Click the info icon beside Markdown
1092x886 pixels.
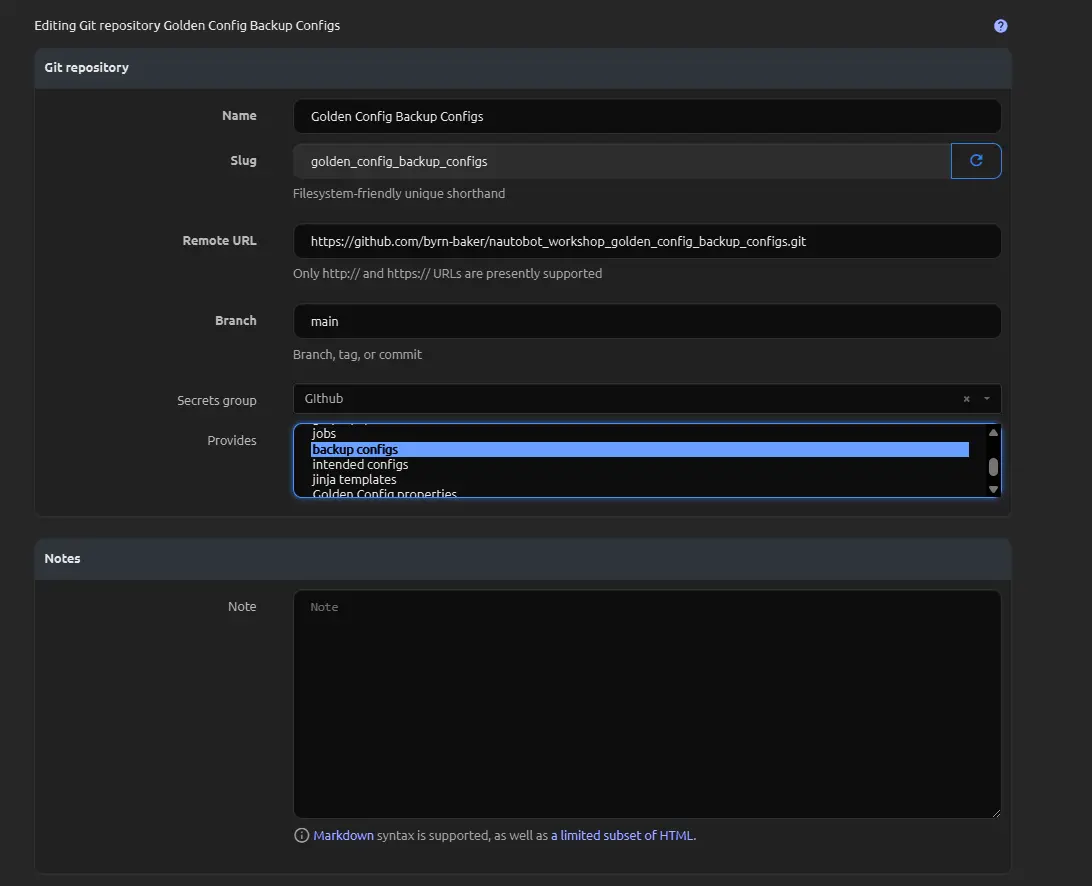[x=301, y=835]
